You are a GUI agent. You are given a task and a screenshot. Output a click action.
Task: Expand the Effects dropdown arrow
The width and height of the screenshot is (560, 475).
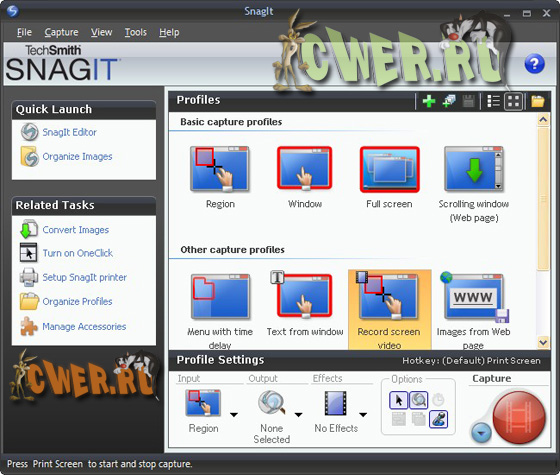click(363, 415)
